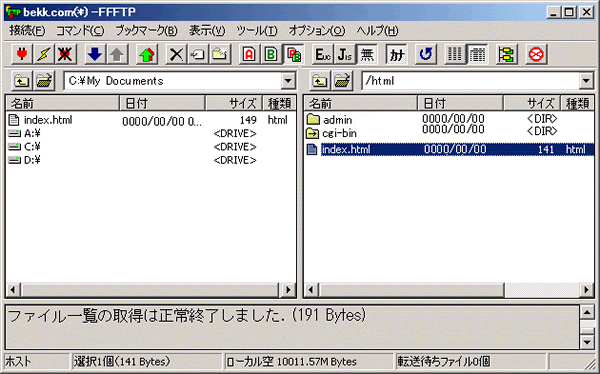This screenshot has width=600, height=374.
Task: Open the 接続(F) menu
Action: pos(27,31)
